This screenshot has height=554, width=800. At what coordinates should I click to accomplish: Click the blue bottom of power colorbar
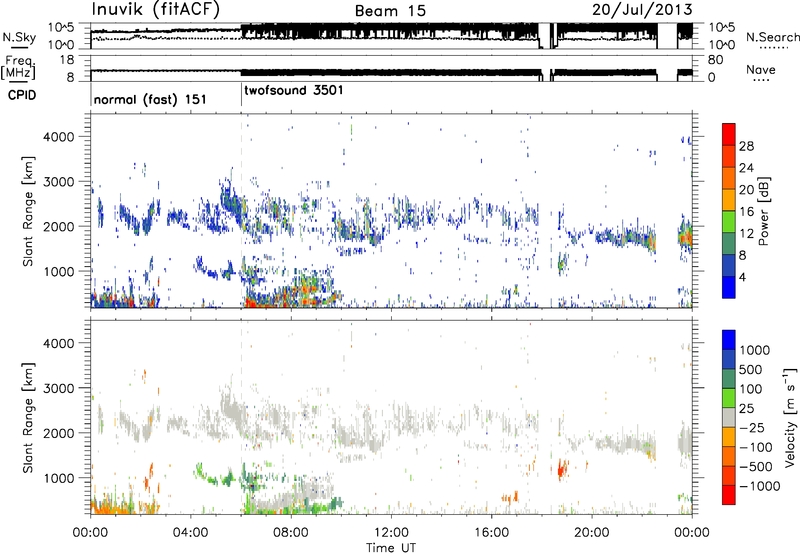click(x=729, y=288)
